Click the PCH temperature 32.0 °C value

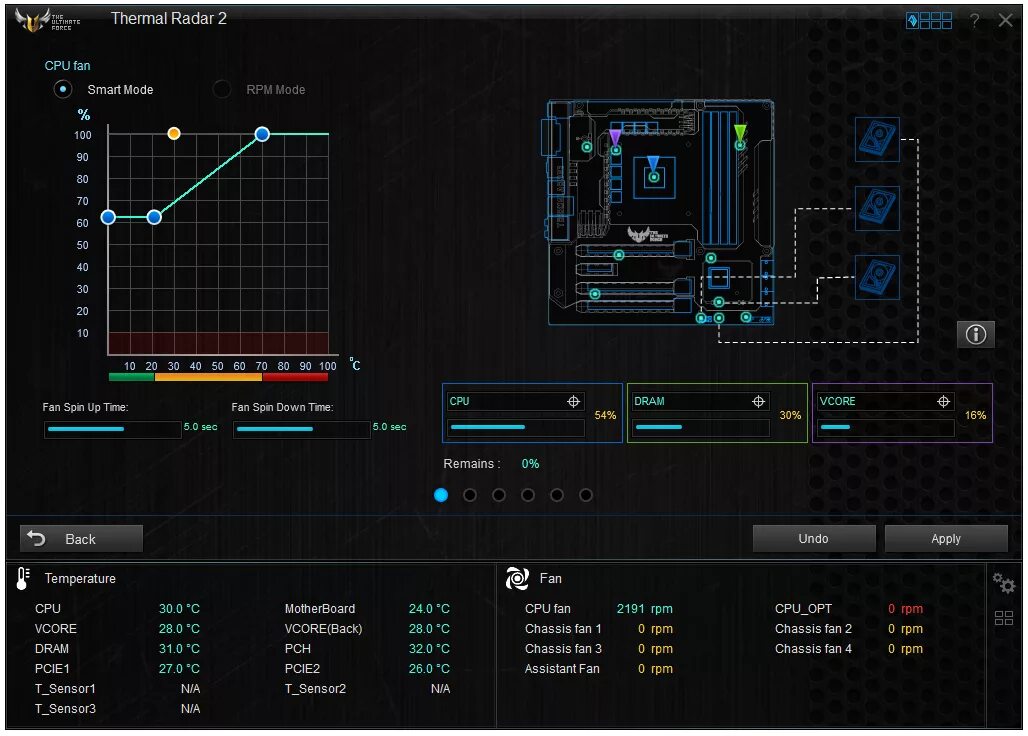tap(429, 648)
